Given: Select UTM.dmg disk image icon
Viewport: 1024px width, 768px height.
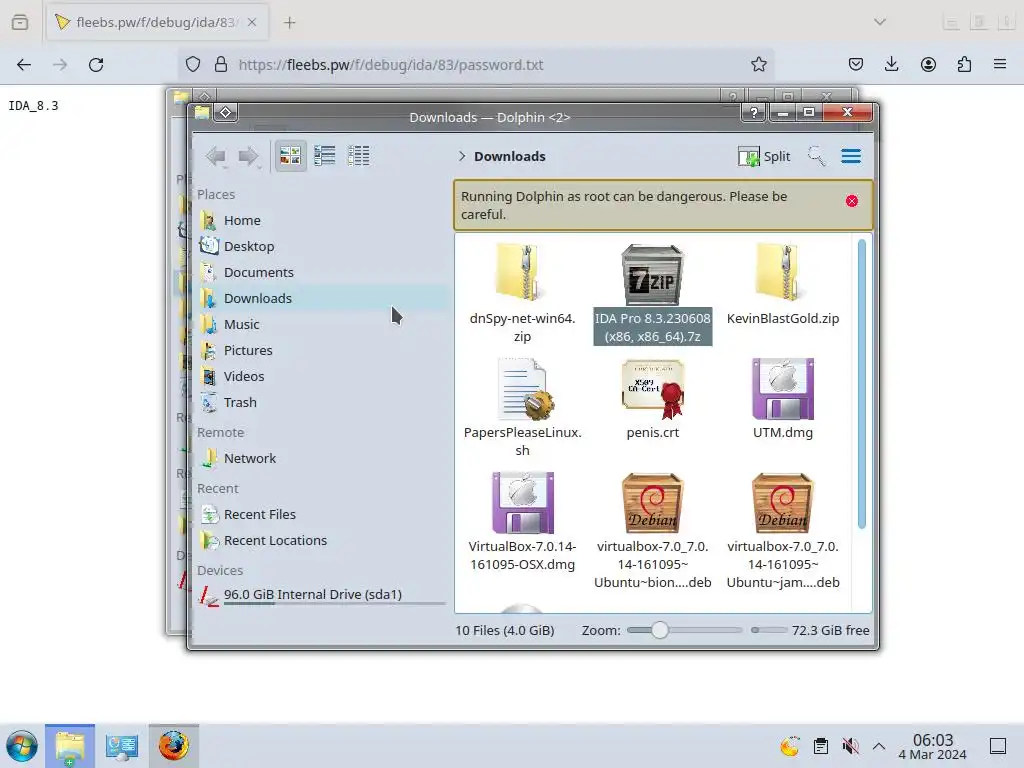Looking at the screenshot, I should 782,389.
